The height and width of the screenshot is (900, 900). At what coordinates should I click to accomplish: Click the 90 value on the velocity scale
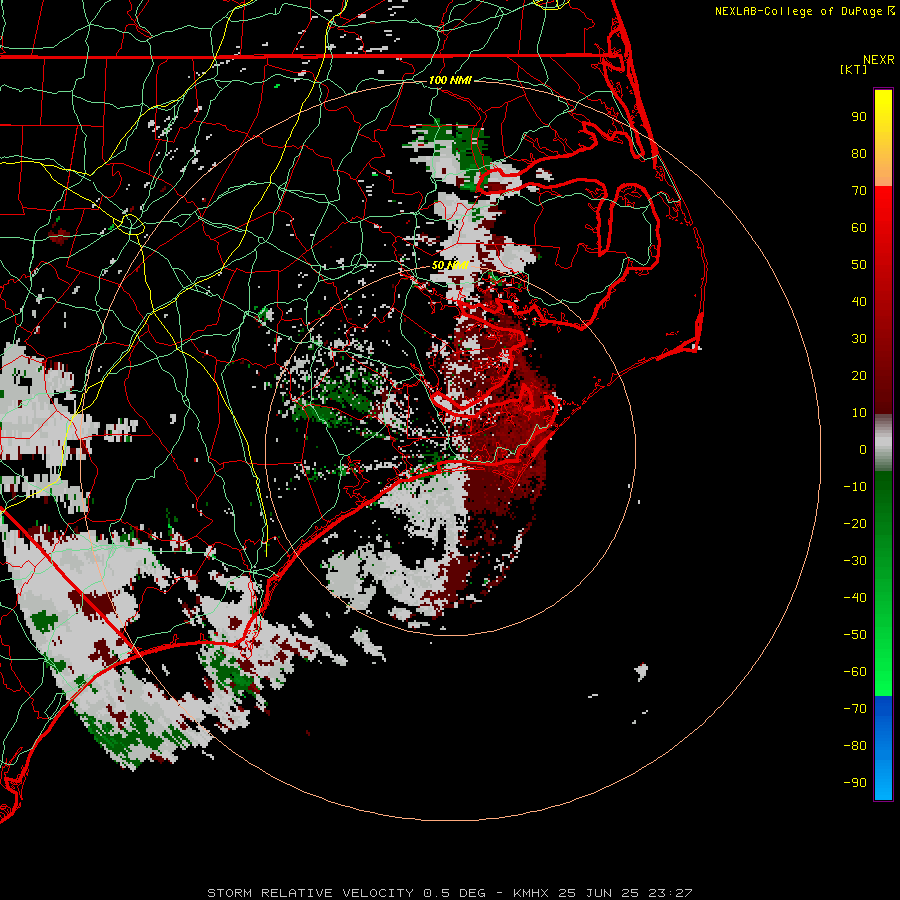(x=859, y=117)
